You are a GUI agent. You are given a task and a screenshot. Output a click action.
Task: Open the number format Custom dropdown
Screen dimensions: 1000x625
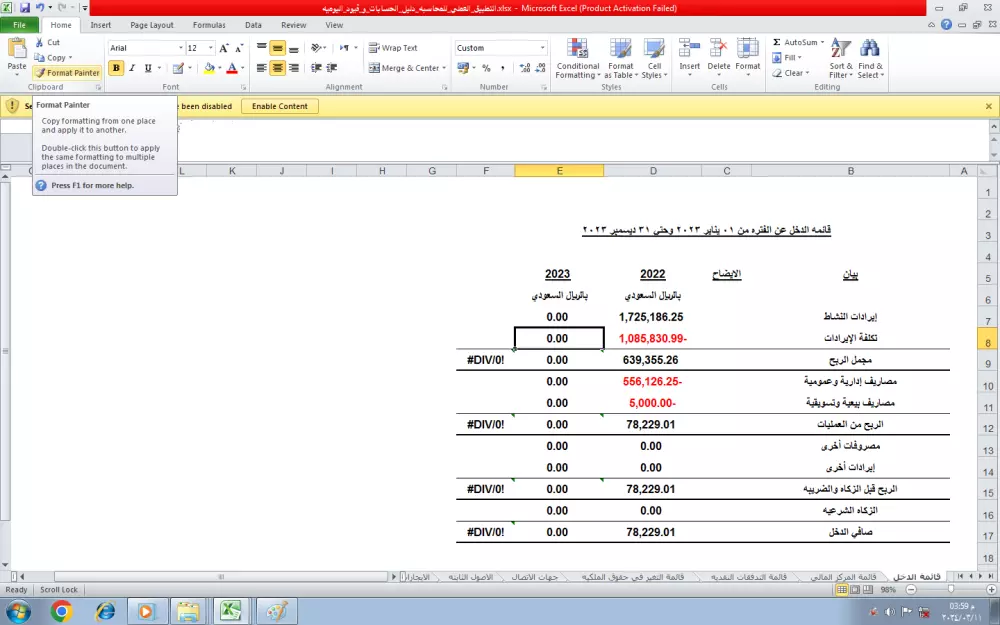(x=541, y=47)
